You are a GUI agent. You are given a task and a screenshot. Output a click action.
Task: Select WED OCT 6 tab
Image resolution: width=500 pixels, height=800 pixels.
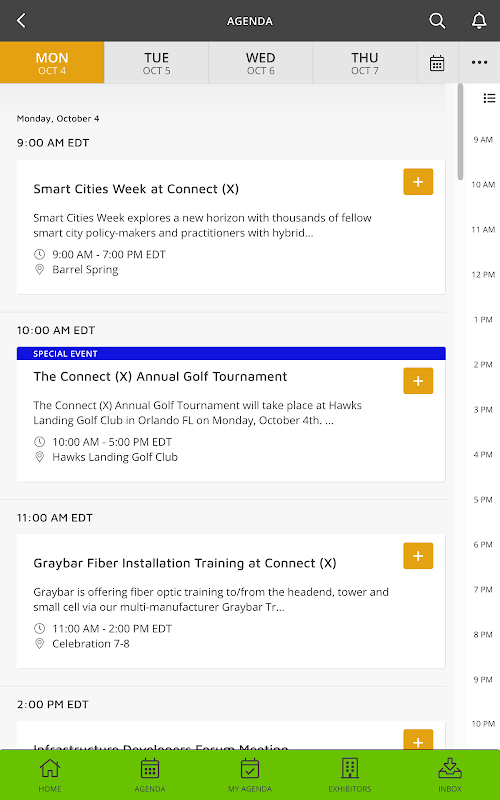click(x=261, y=63)
